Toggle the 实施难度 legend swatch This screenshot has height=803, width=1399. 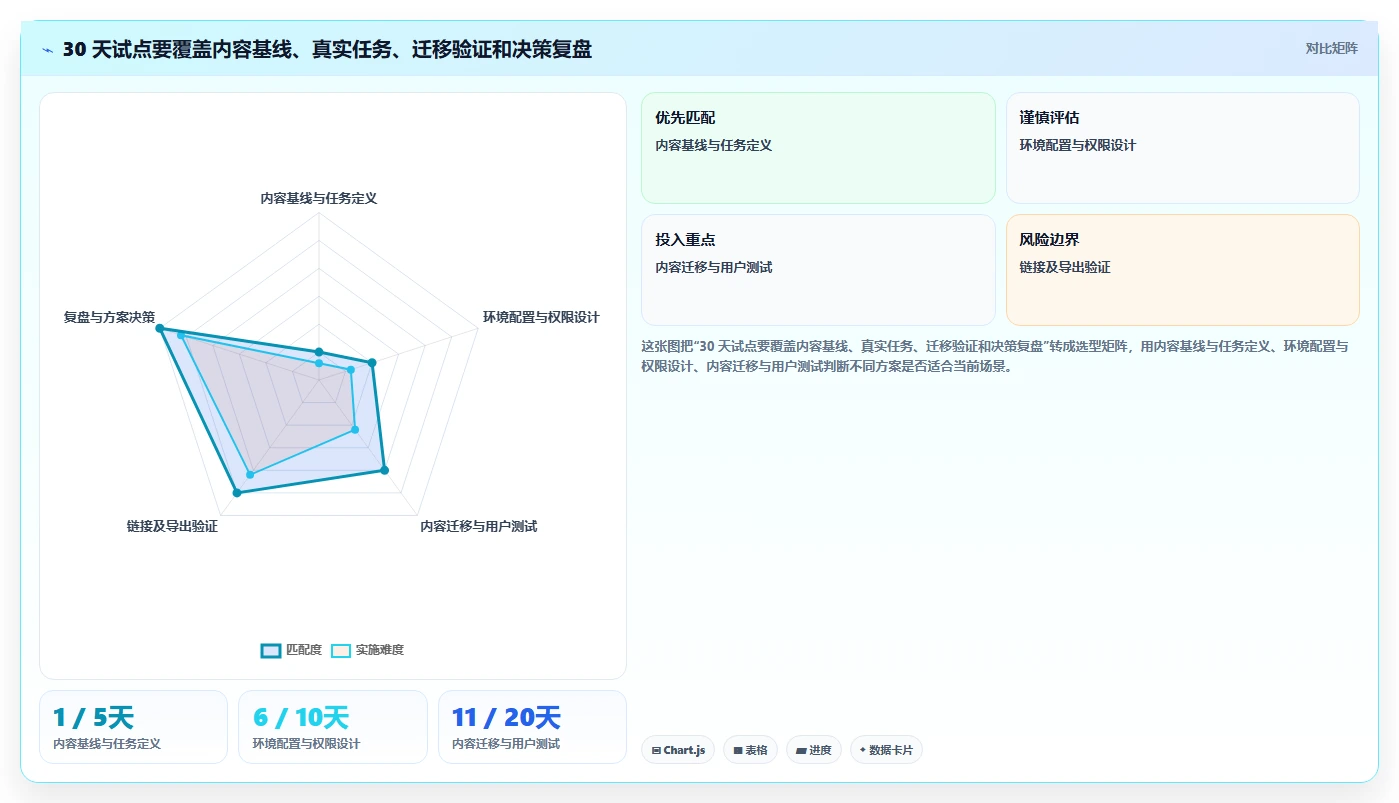click(x=341, y=650)
